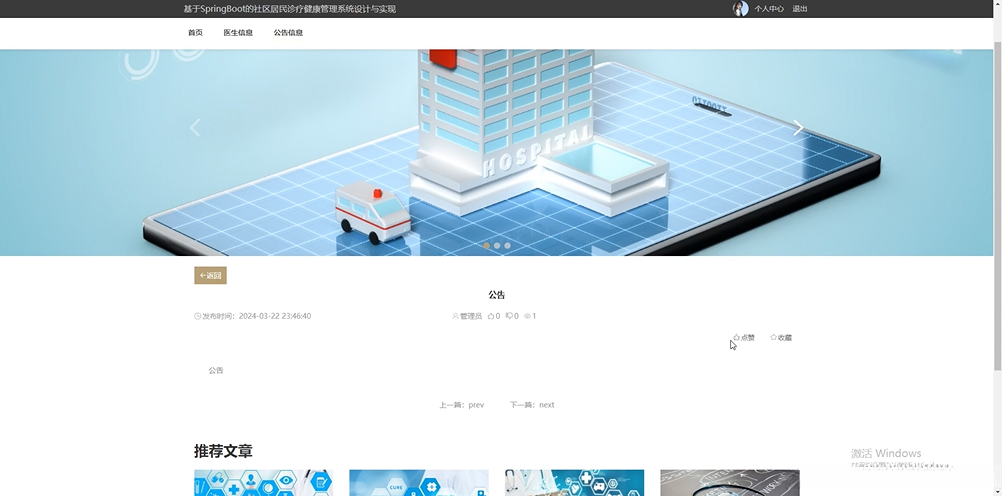The height and width of the screenshot is (496, 1002).
Task: Open previous article link 上一篇 prev
Action: [461, 405]
